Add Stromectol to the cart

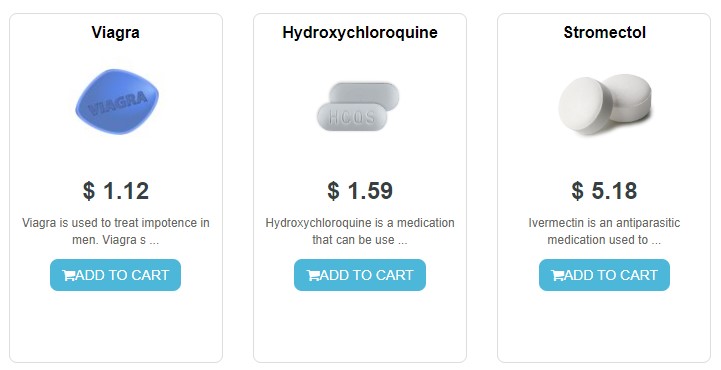(x=604, y=275)
